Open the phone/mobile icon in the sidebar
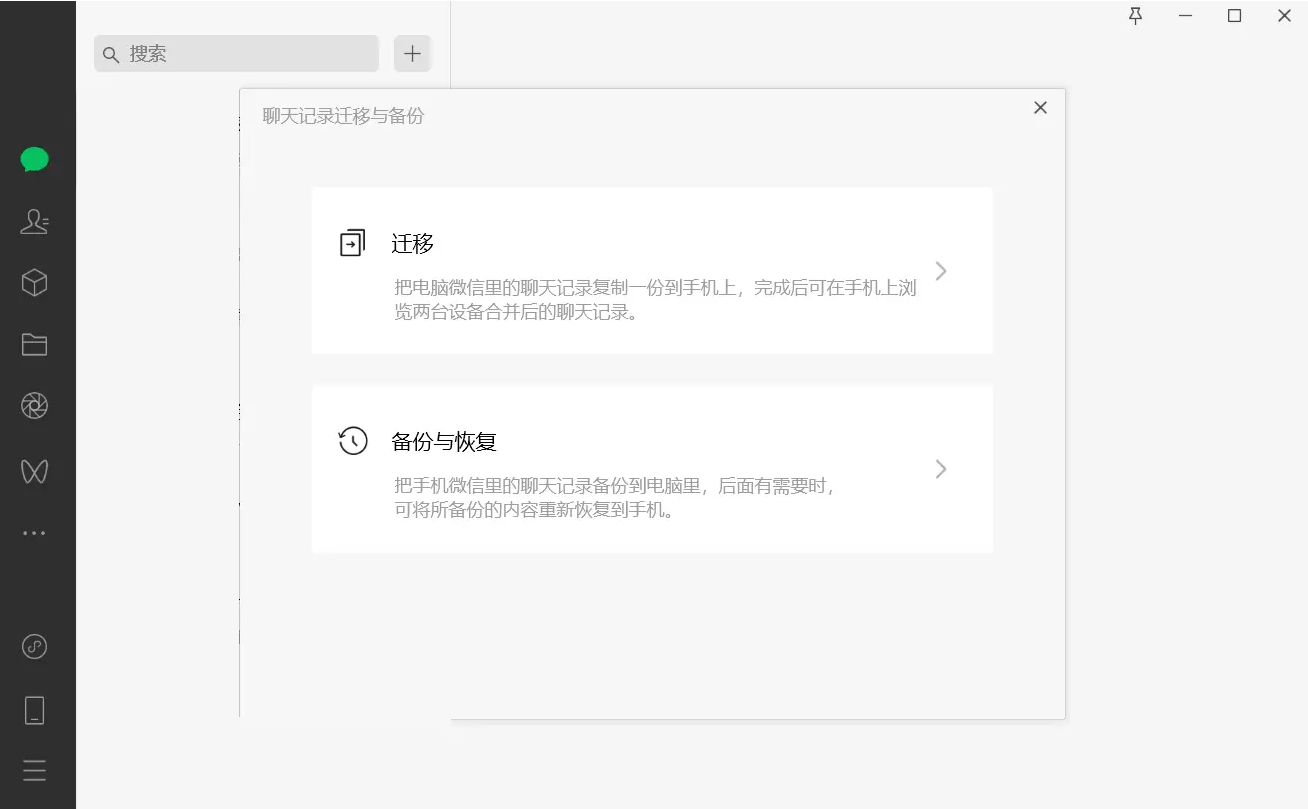Viewport: 1308px width, 809px height. pos(34,709)
